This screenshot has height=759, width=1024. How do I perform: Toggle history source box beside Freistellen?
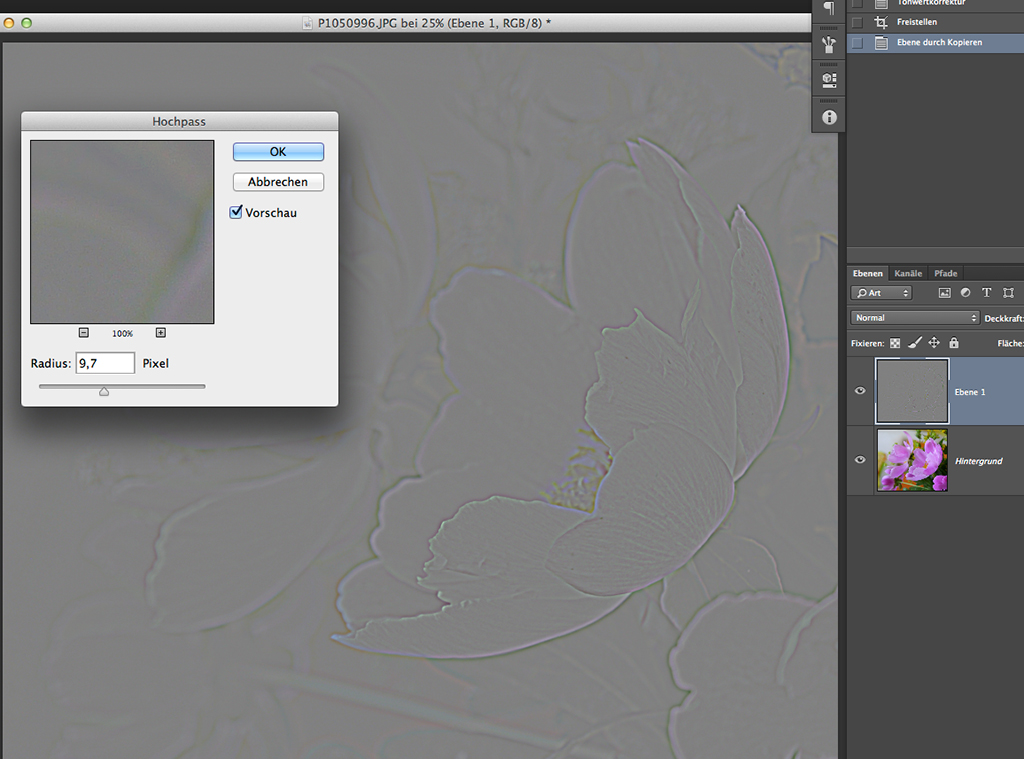pyautogui.click(x=857, y=22)
